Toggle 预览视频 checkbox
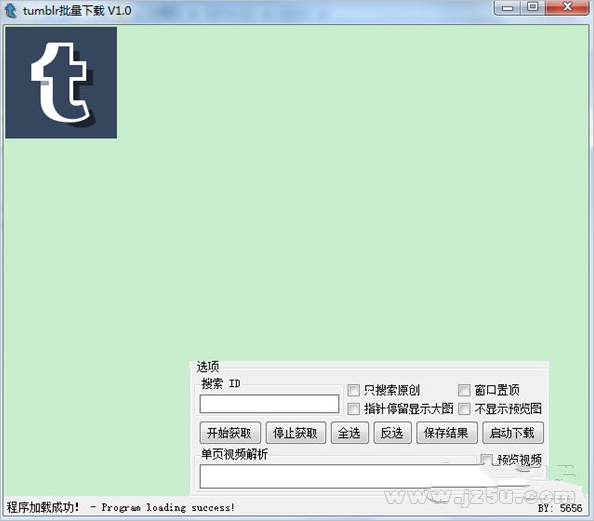 click(x=486, y=460)
